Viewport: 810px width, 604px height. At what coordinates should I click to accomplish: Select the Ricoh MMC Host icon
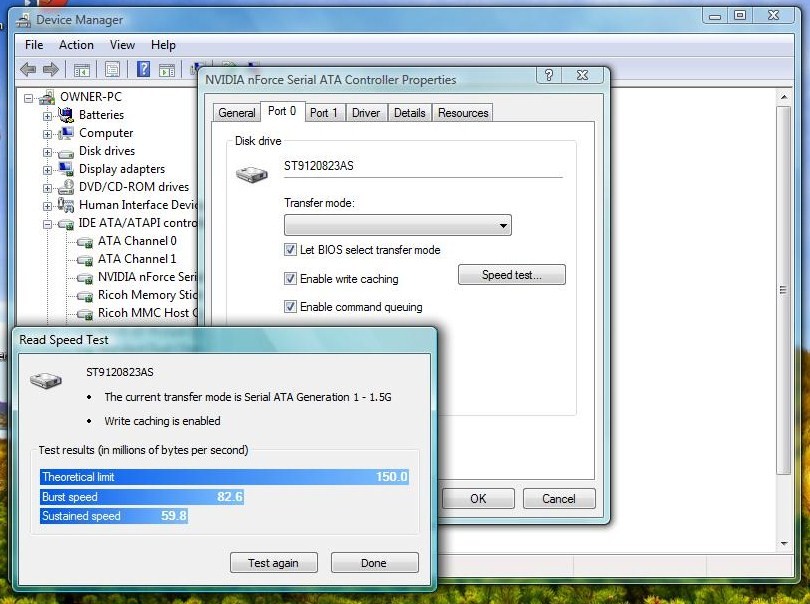click(x=85, y=314)
